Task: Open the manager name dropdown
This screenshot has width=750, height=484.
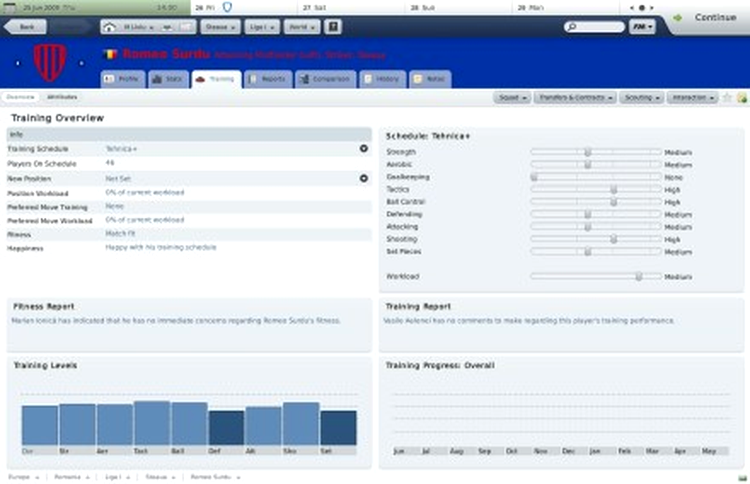Action: 138,27
